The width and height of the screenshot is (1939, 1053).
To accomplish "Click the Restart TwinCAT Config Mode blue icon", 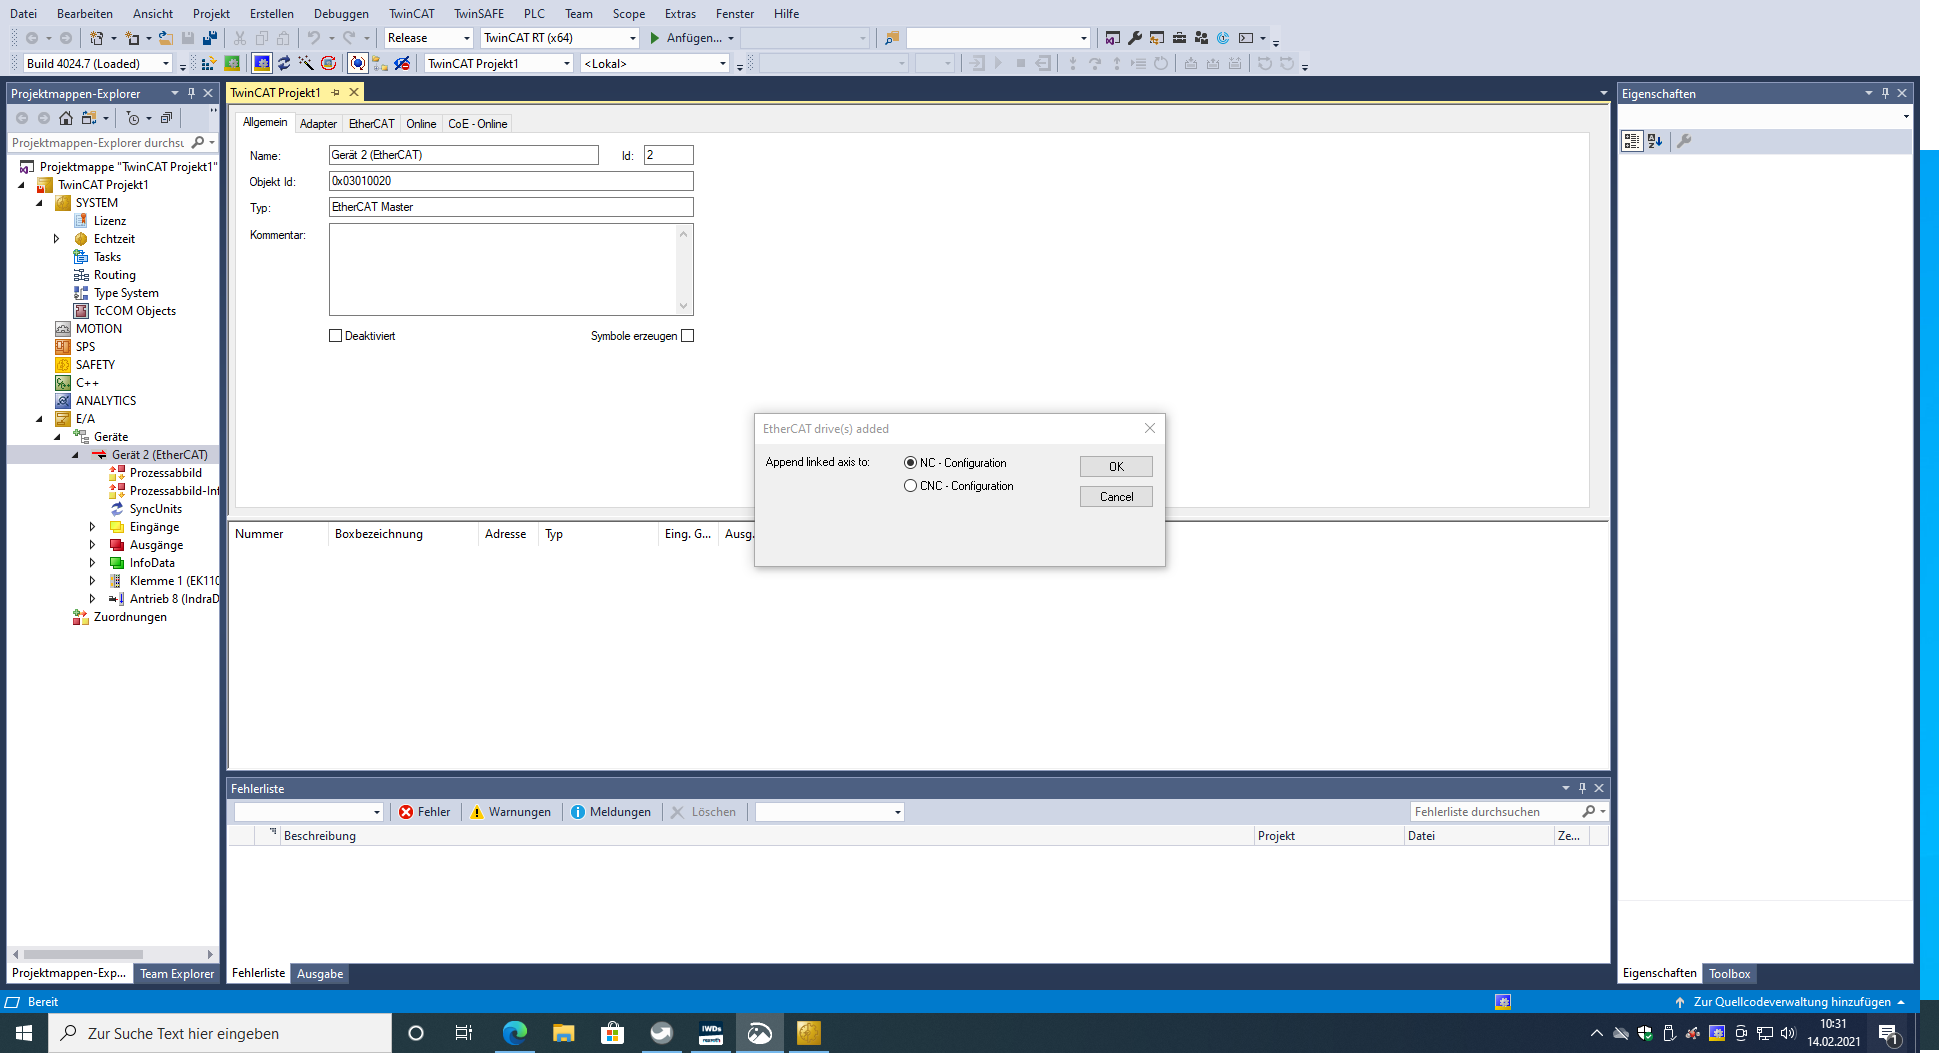I will (x=262, y=63).
